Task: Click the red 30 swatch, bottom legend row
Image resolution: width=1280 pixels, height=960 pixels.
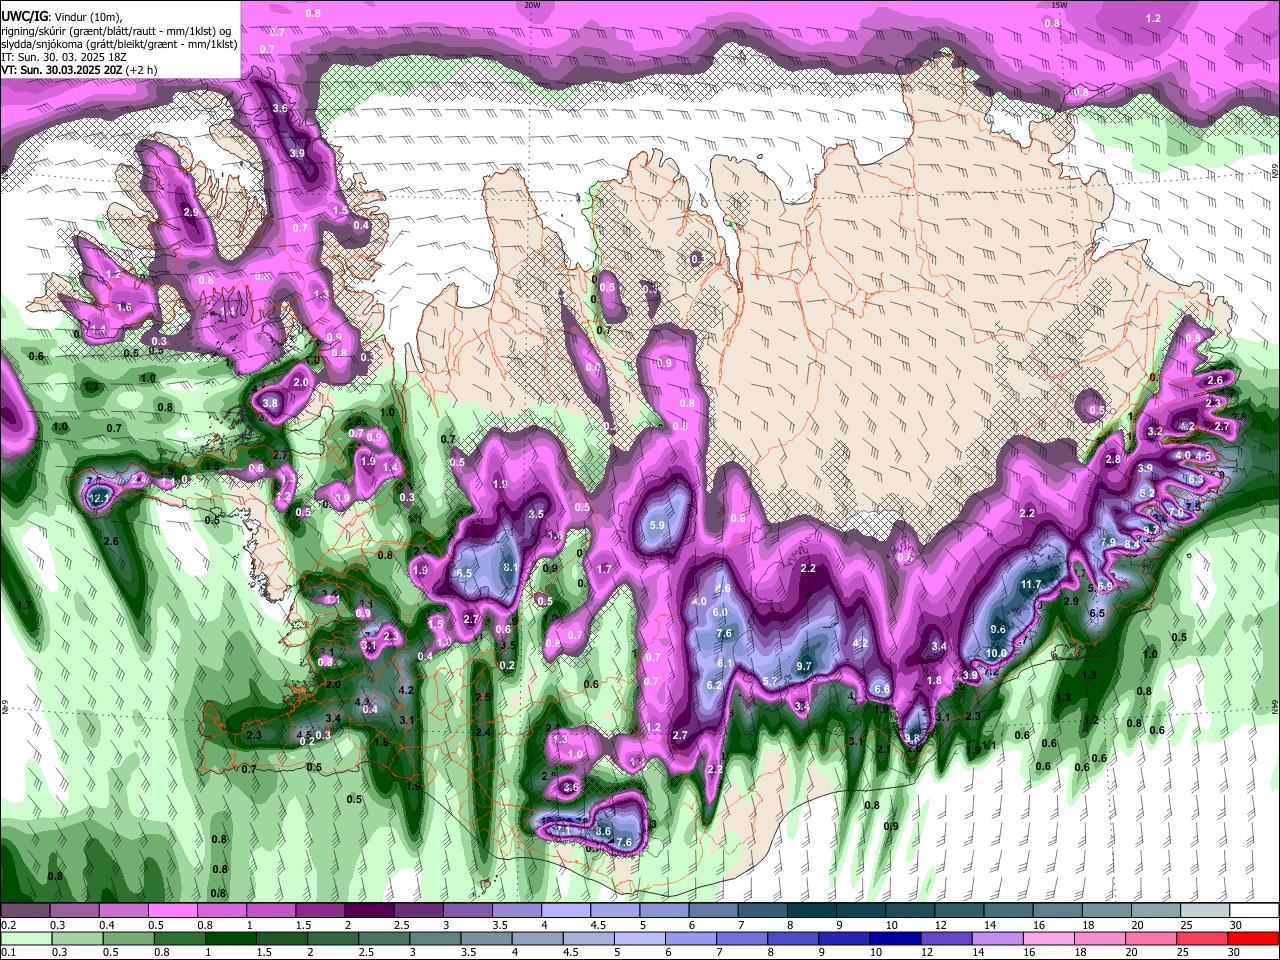Action: pyautogui.click(x=1252, y=938)
